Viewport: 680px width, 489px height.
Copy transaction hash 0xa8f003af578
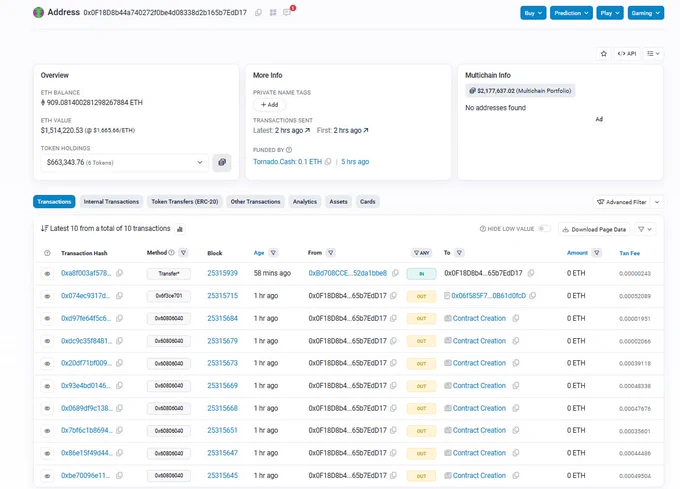click(120, 273)
